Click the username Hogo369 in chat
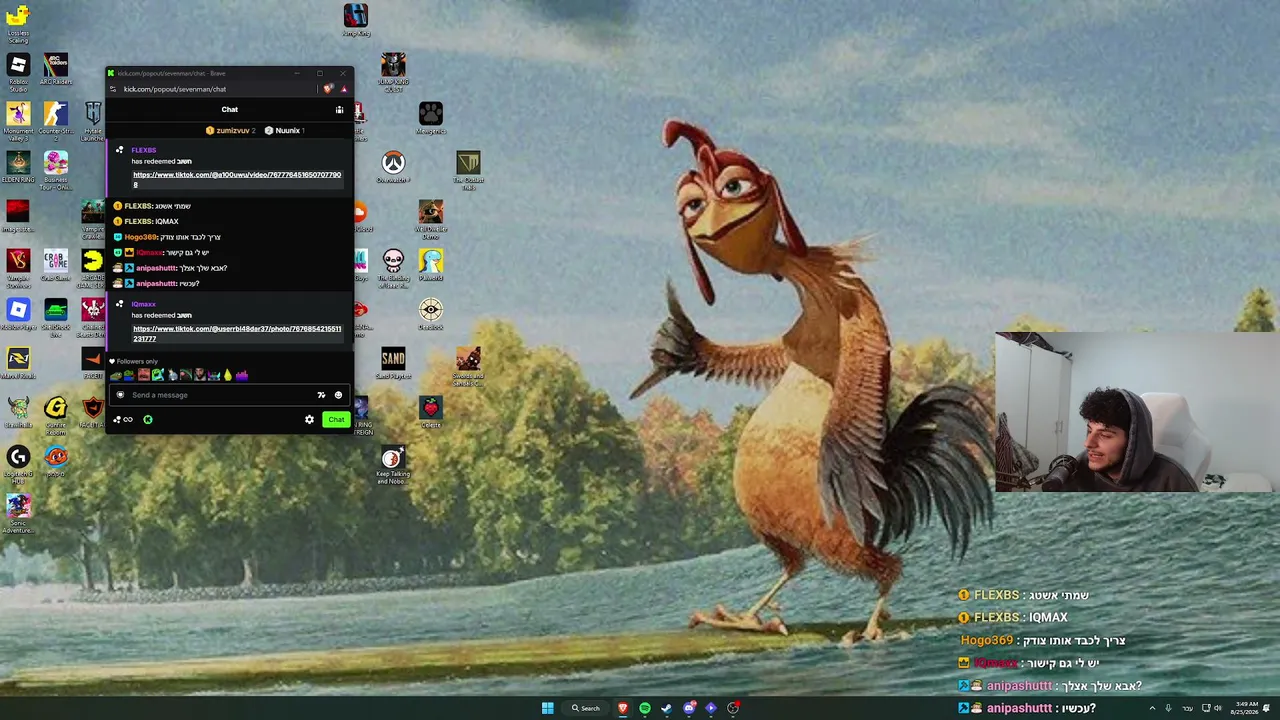Screen dimensions: 1280x720 point(141,237)
